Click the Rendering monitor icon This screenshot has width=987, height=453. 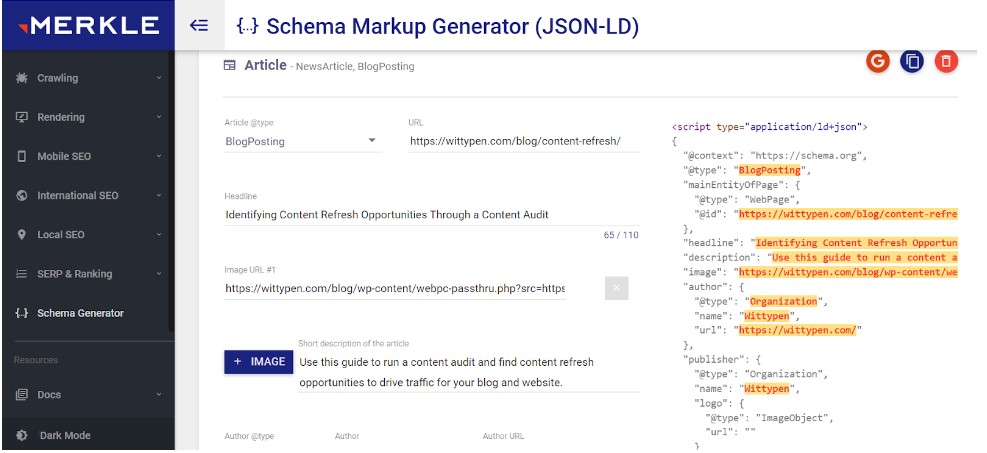[21, 117]
